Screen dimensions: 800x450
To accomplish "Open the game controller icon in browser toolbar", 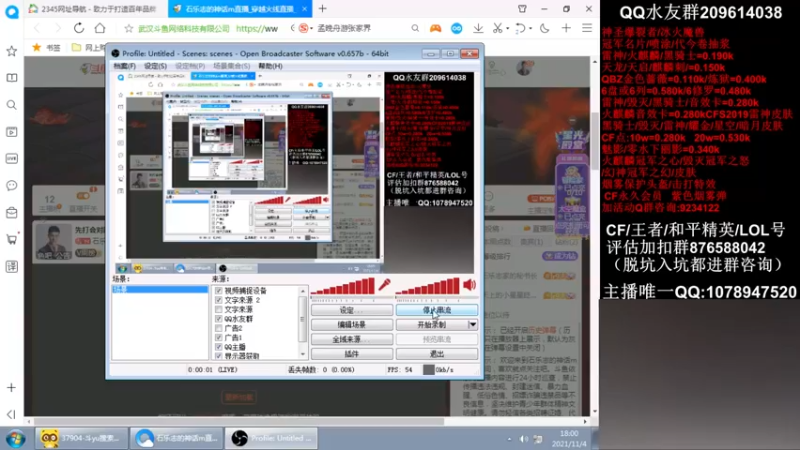I will pyautogui.click(x=435, y=28).
